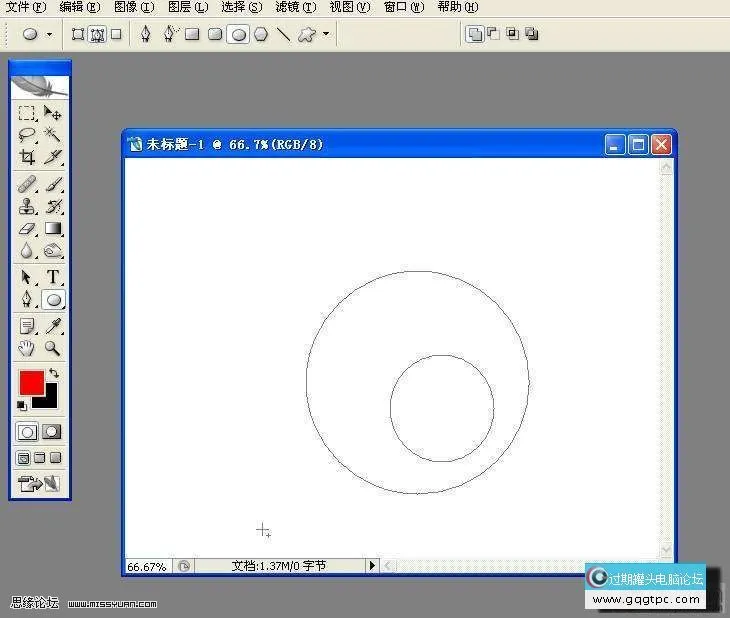Screen dimensions: 730x618
Task: Open the tool preset picker dropdown arrow
Action: (49, 34)
